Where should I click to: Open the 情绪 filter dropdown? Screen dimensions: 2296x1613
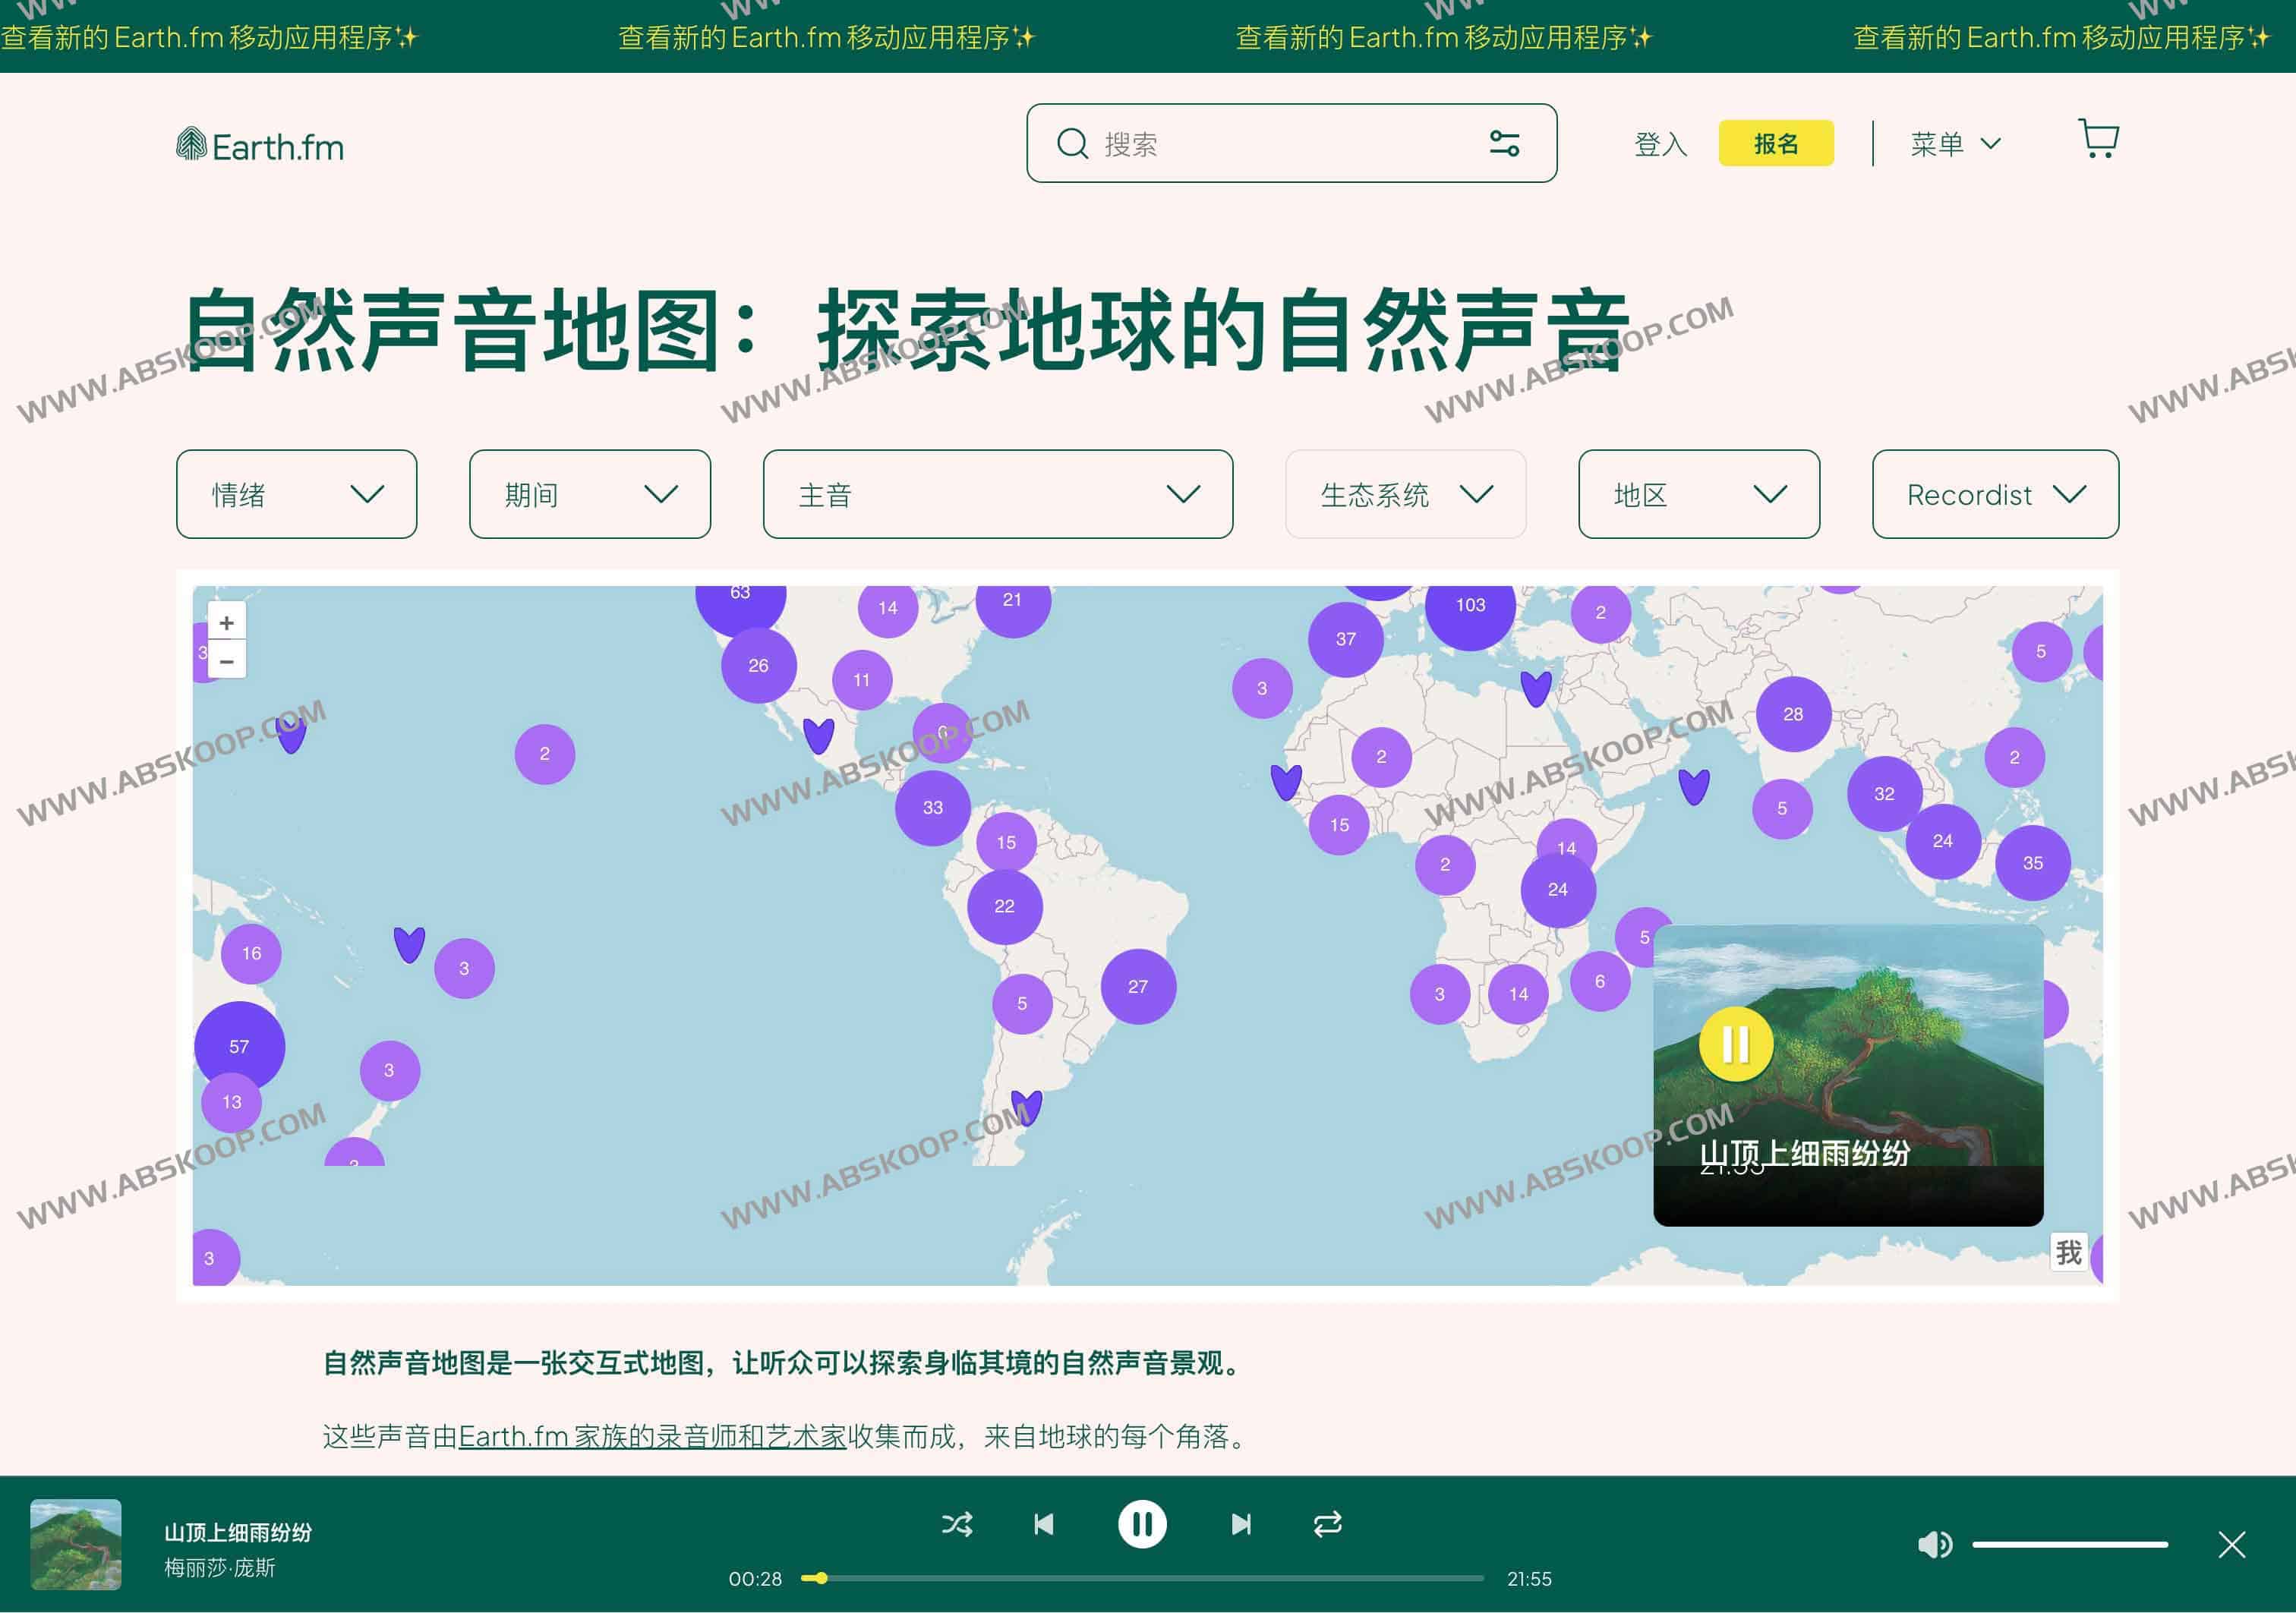296,494
